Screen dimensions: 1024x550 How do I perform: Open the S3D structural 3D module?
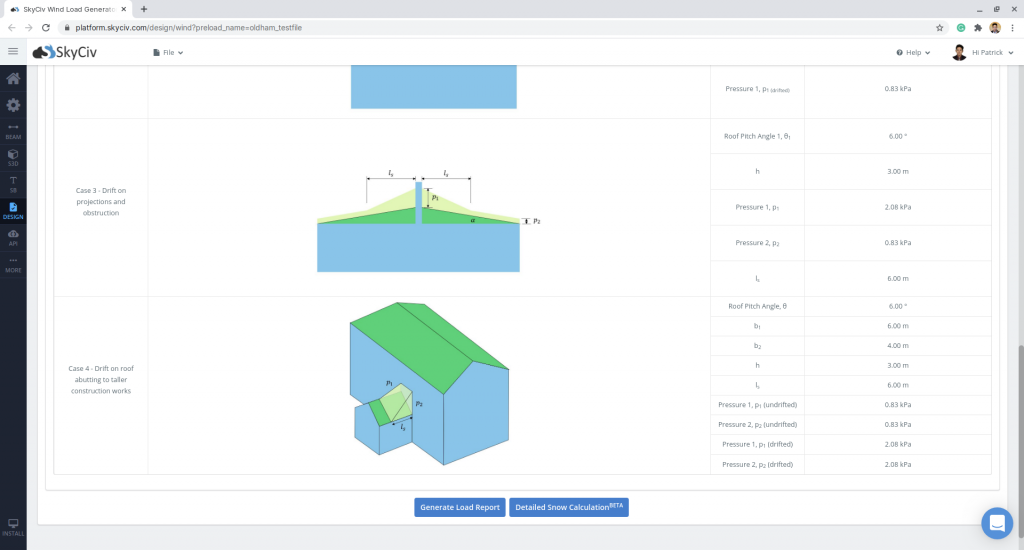tap(13, 157)
